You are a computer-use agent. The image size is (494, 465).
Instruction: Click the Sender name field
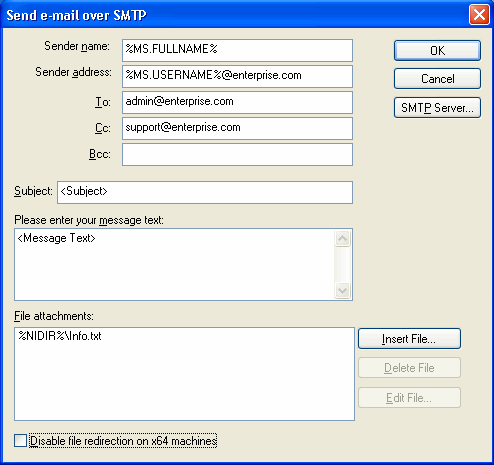237,50
